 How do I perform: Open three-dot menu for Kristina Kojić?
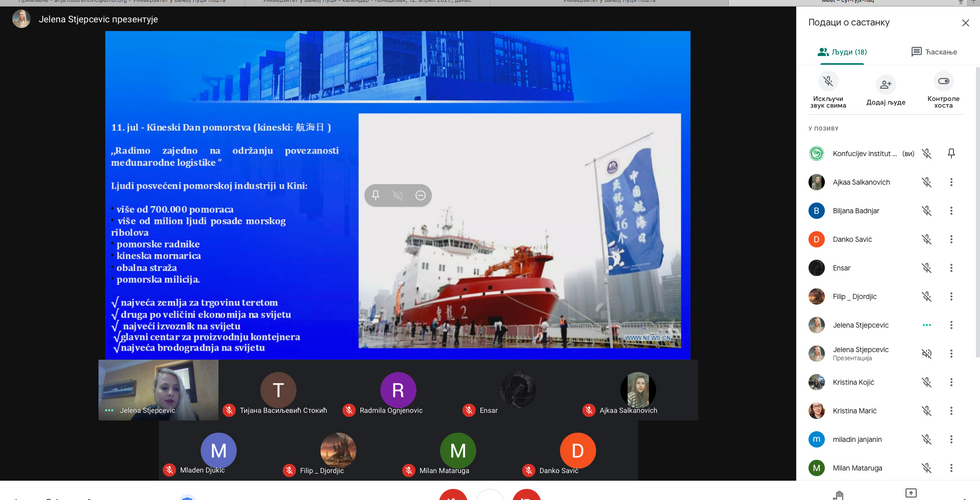pyautogui.click(x=951, y=382)
